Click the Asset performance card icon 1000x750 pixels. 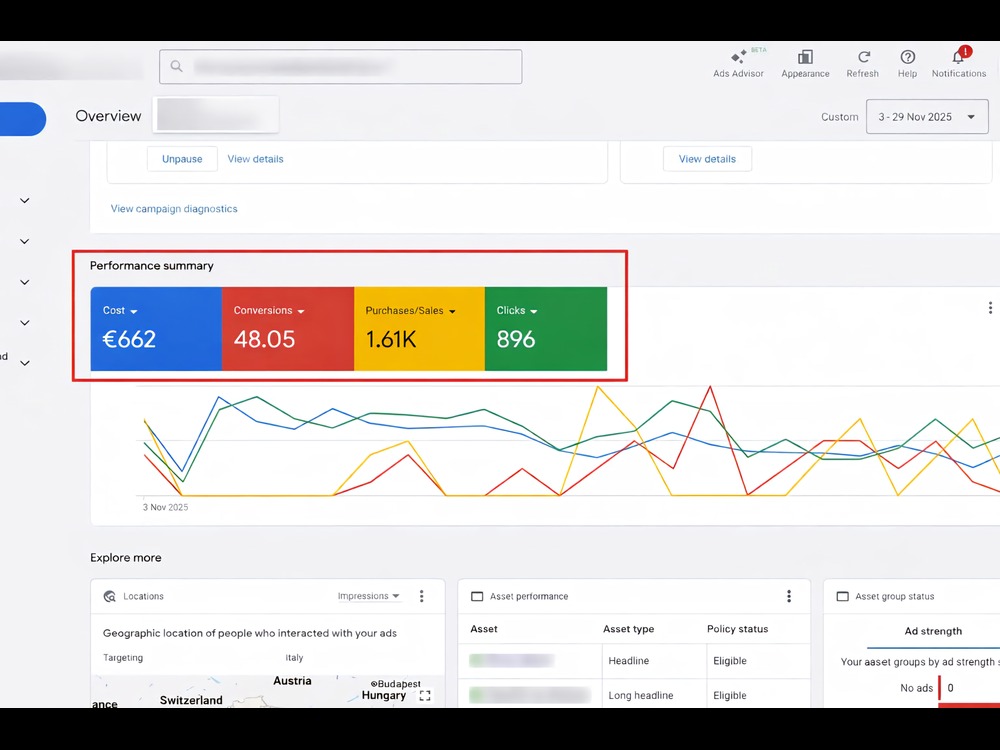click(x=476, y=596)
